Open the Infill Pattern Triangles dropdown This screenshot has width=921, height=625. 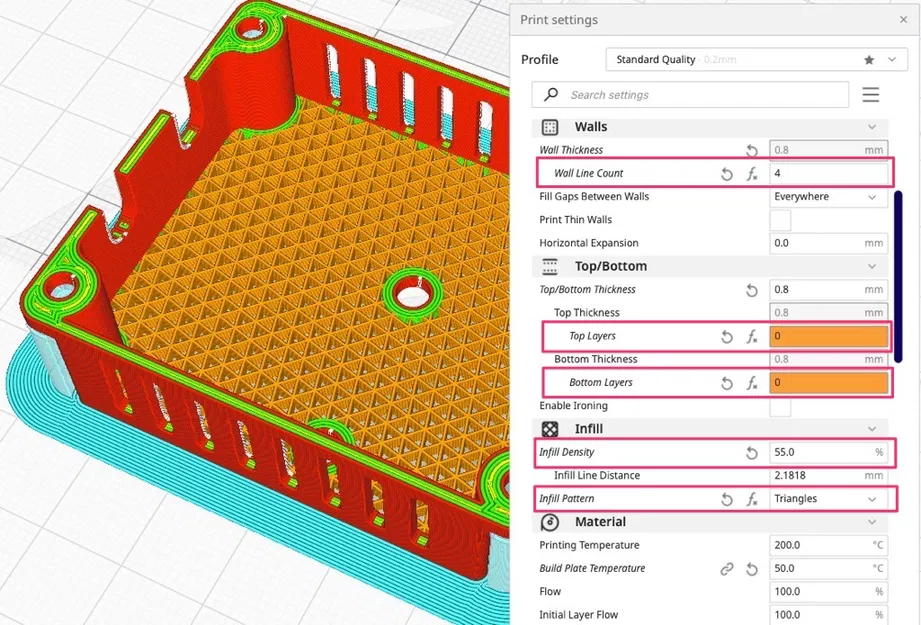click(829, 499)
